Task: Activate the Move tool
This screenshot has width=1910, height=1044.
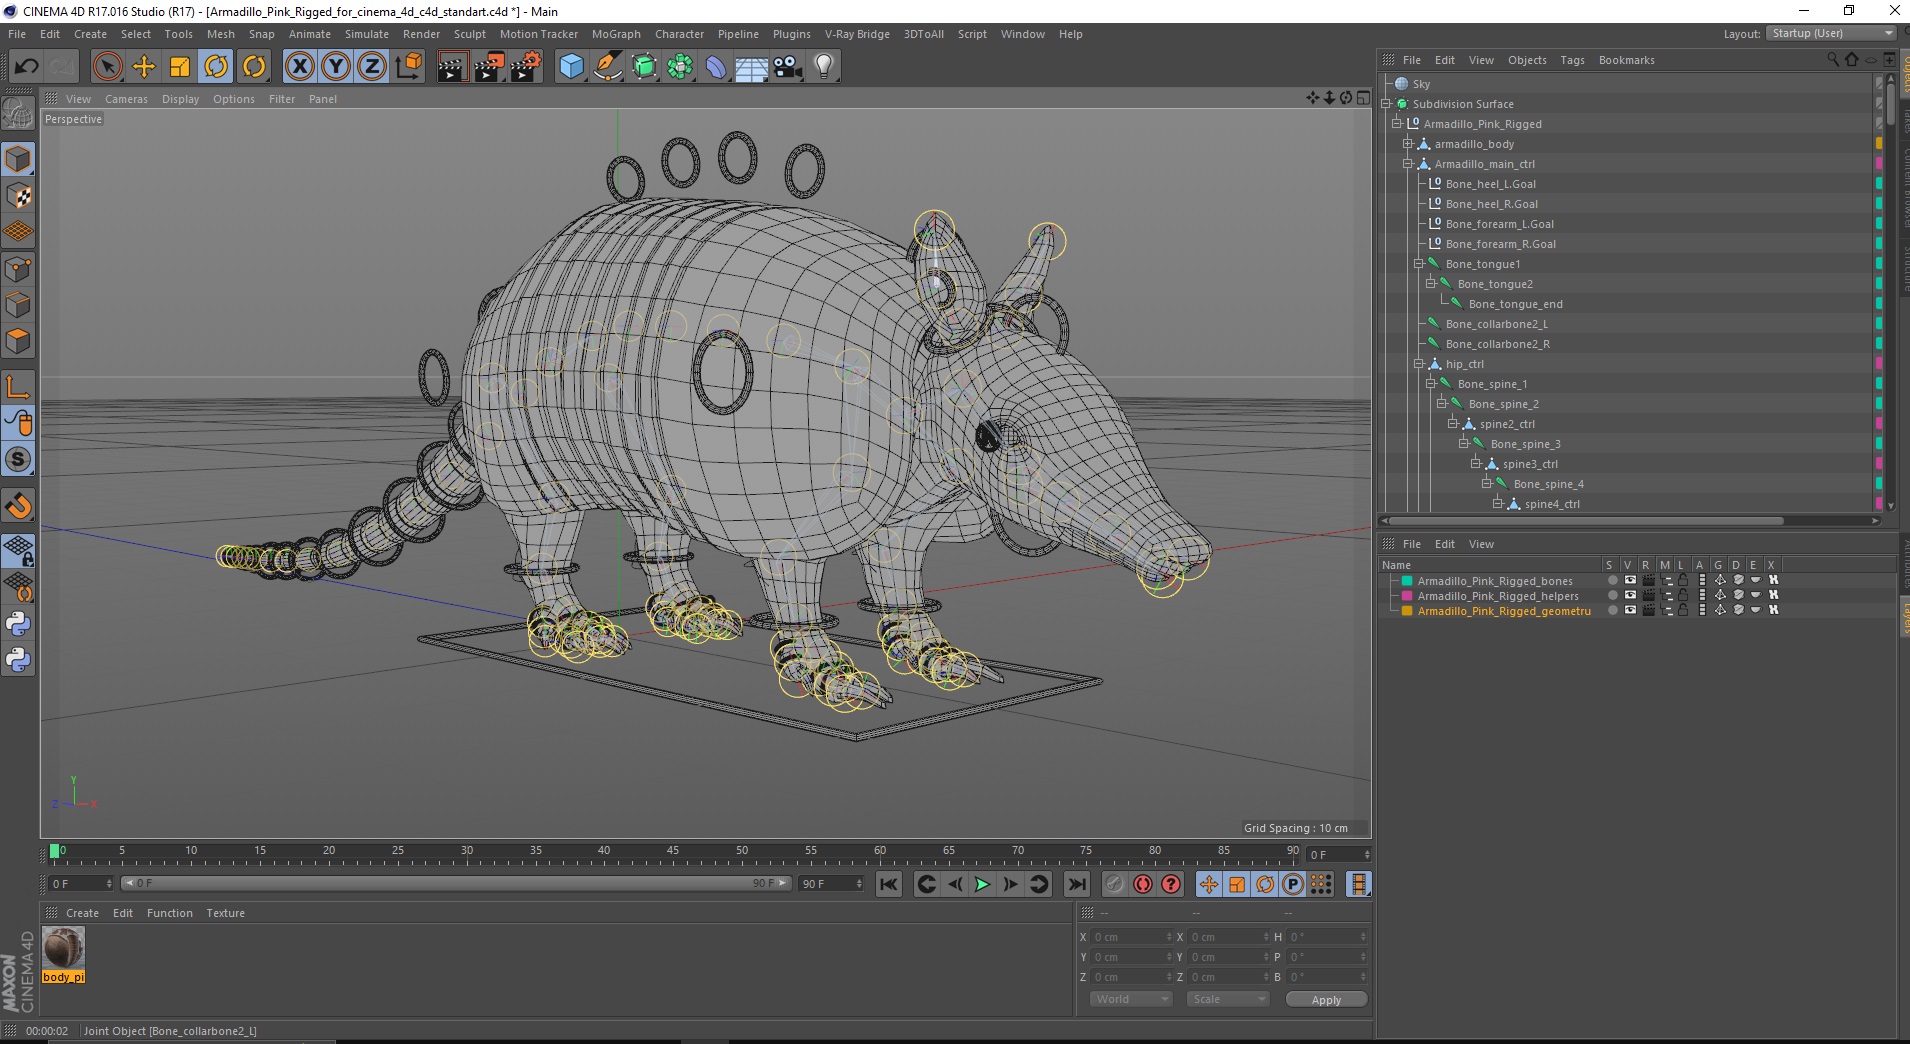Action: pyautogui.click(x=144, y=67)
